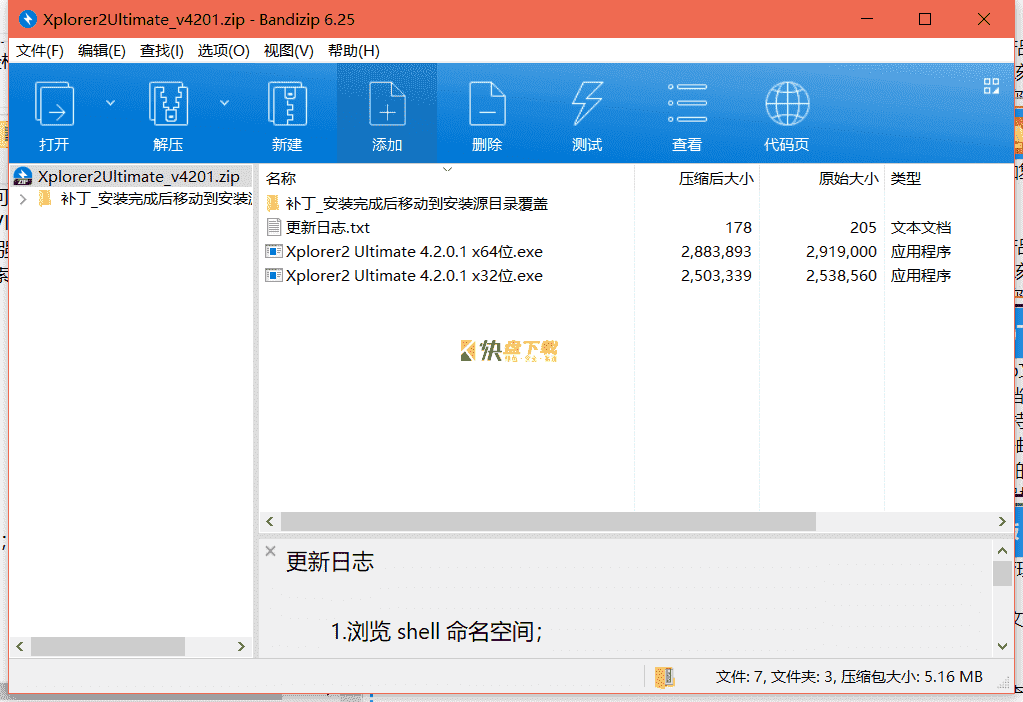Click the original size 2,538,560 cell
1023x702 pixels.
(841, 276)
